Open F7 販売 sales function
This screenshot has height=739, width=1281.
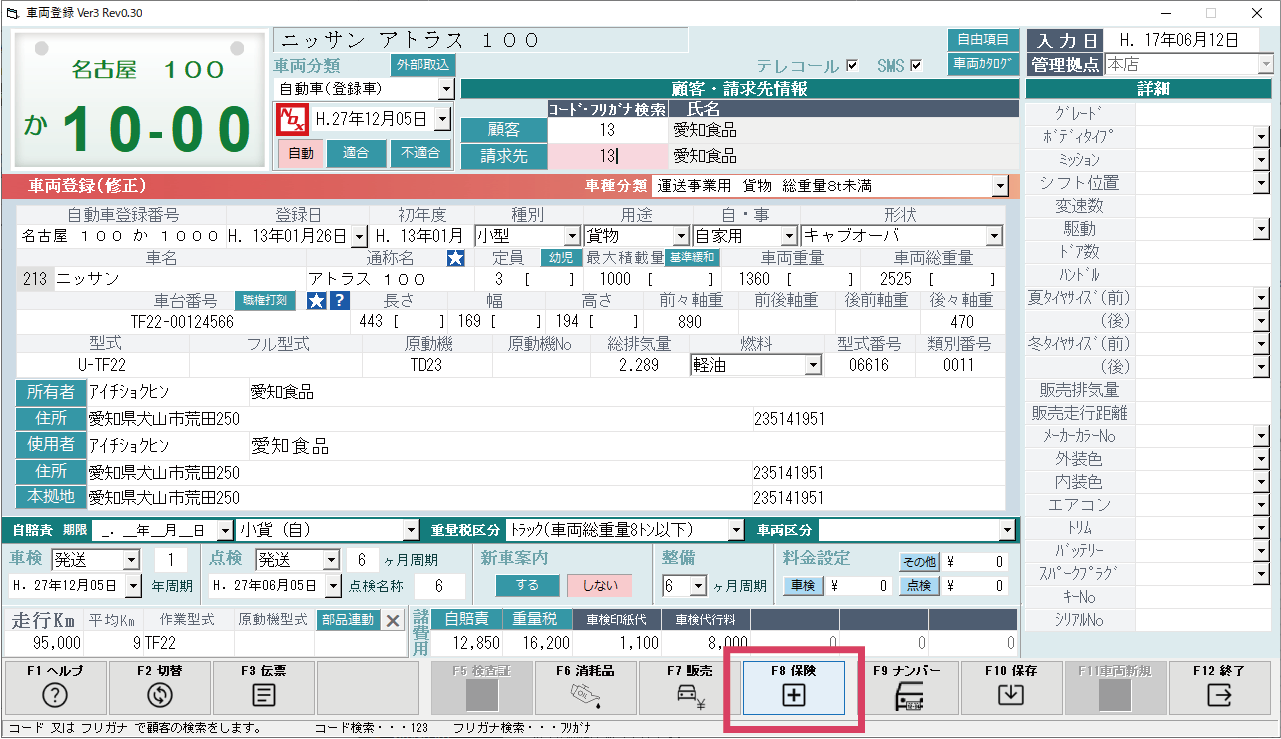(x=688, y=687)
